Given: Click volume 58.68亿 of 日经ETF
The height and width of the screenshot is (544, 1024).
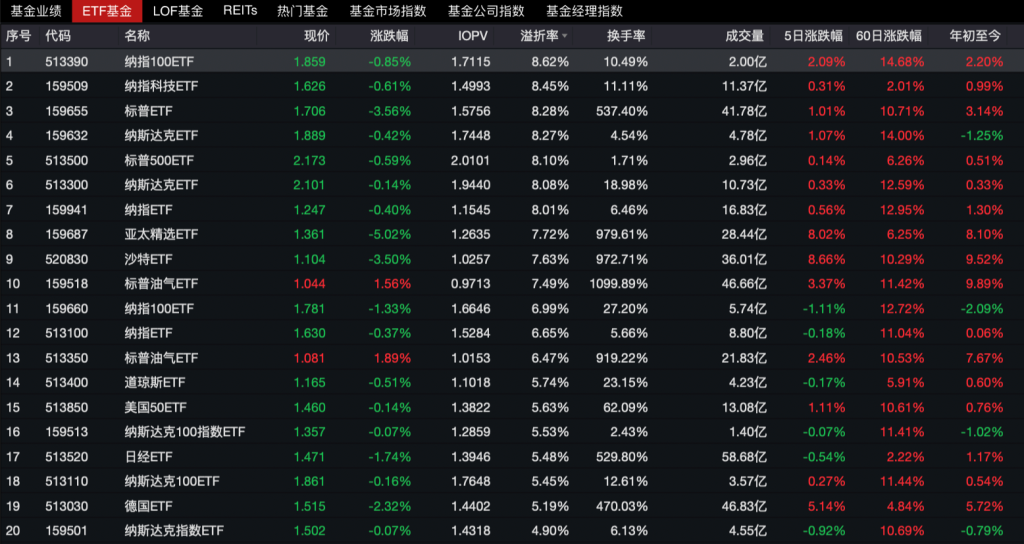Looking at the screenshot, I should pyautogui.click(x=745, y=456).
